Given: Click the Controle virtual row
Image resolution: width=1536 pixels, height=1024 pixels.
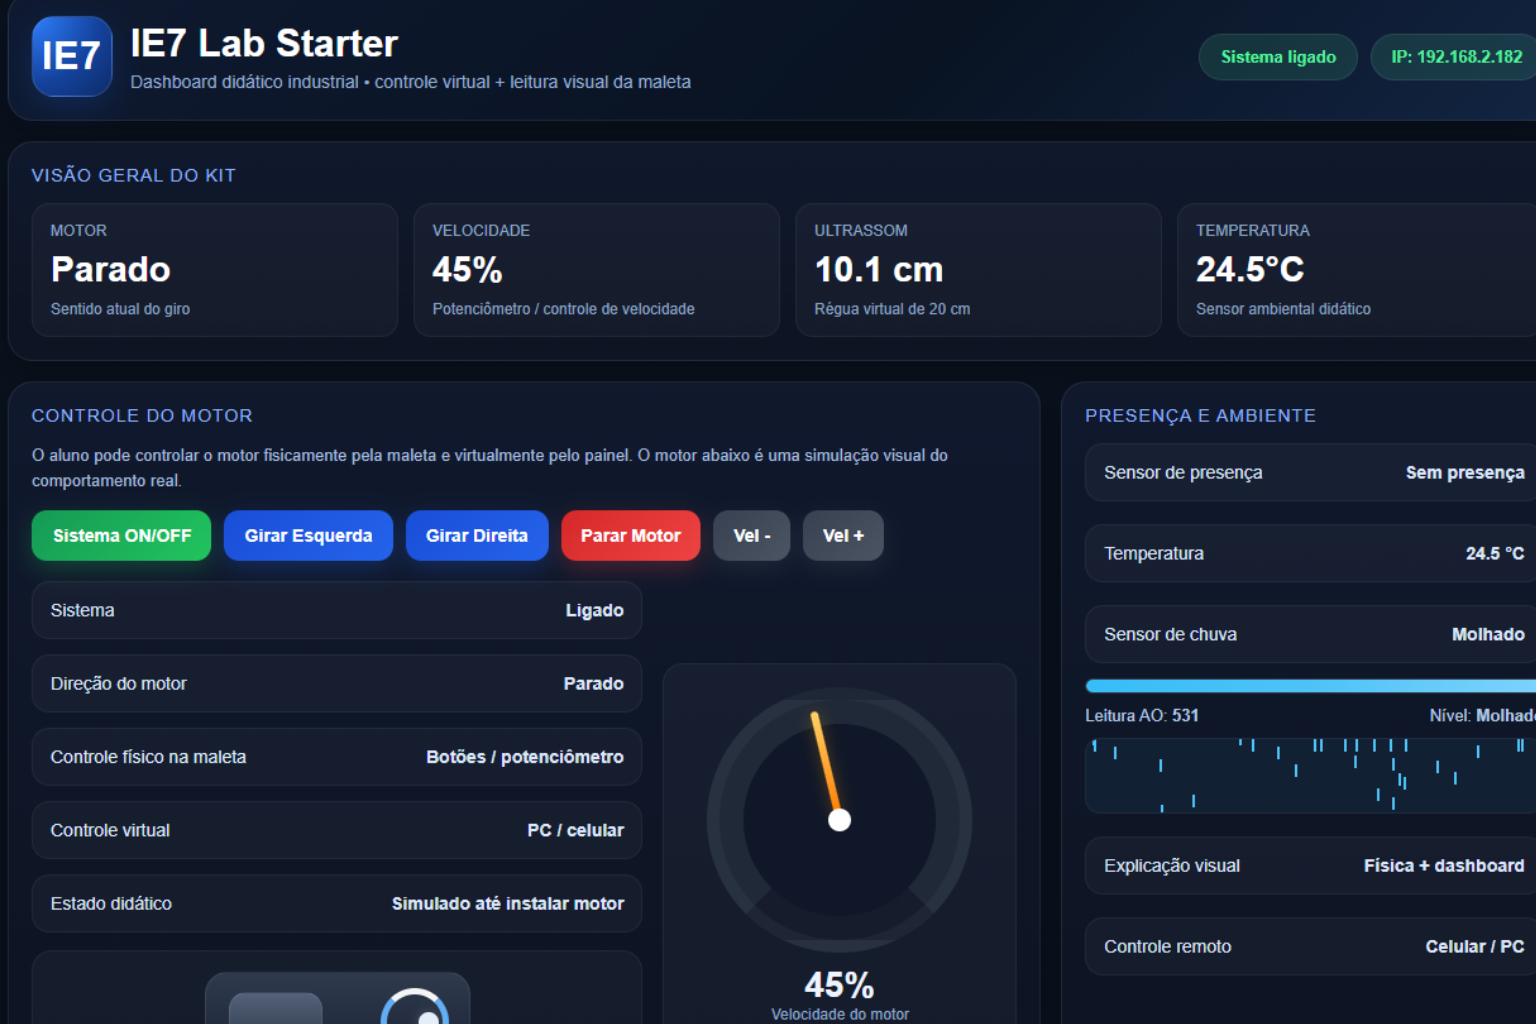Looking at the screenshot, I should point(337,830).
